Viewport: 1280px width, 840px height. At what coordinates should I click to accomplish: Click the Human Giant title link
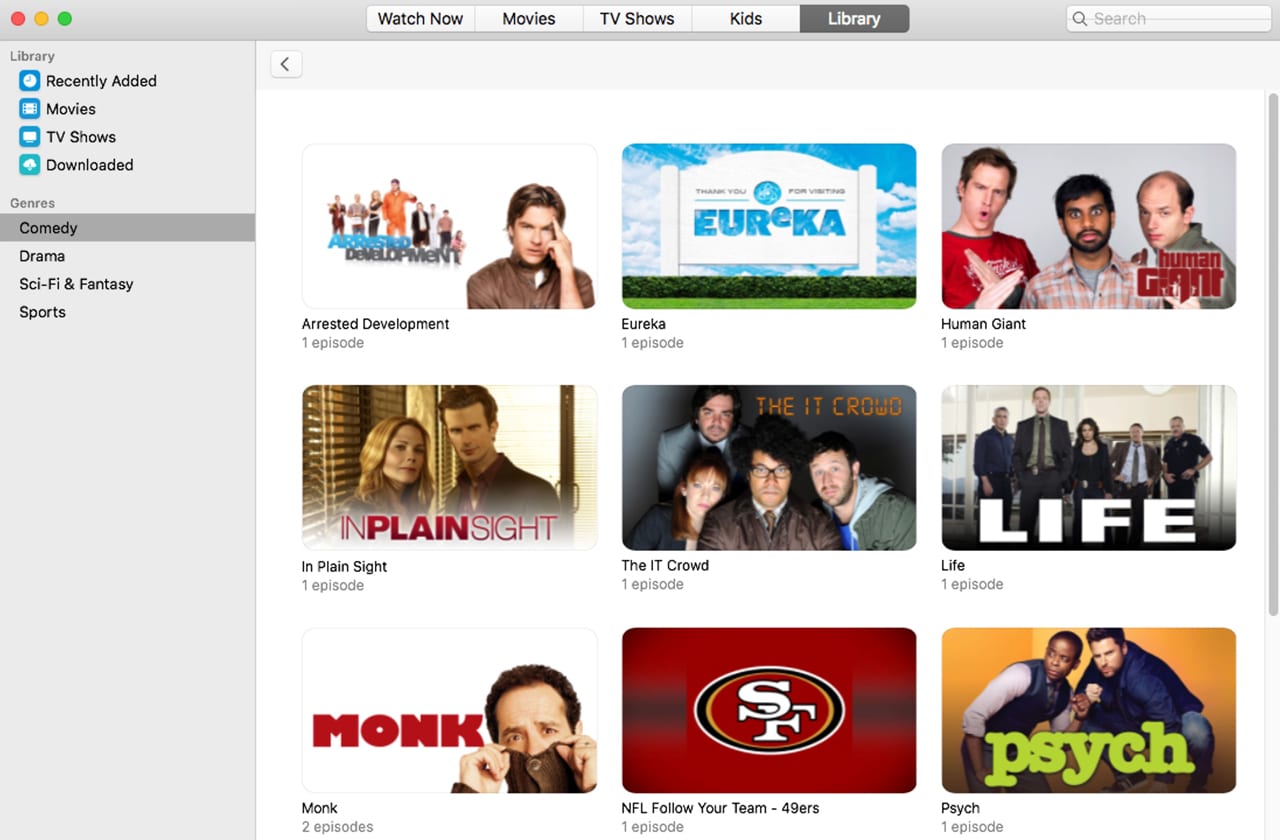coord(983,324)
